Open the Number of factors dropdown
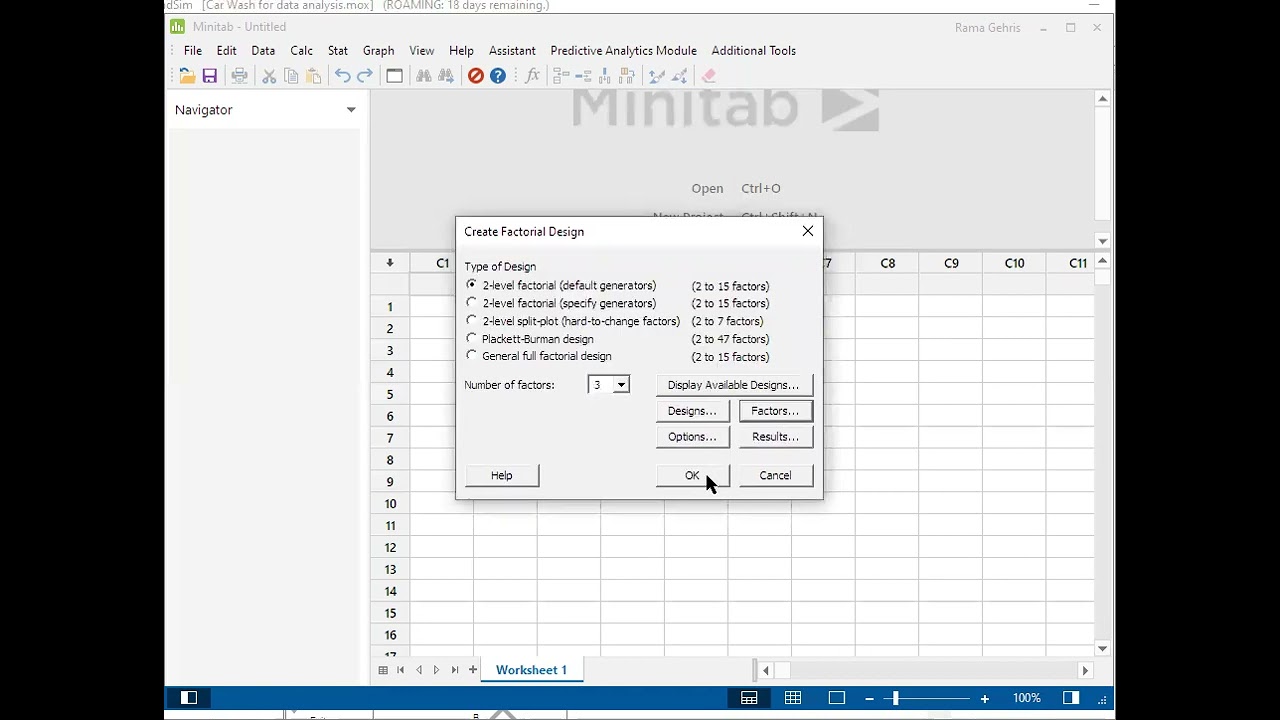 pos(621,385)
